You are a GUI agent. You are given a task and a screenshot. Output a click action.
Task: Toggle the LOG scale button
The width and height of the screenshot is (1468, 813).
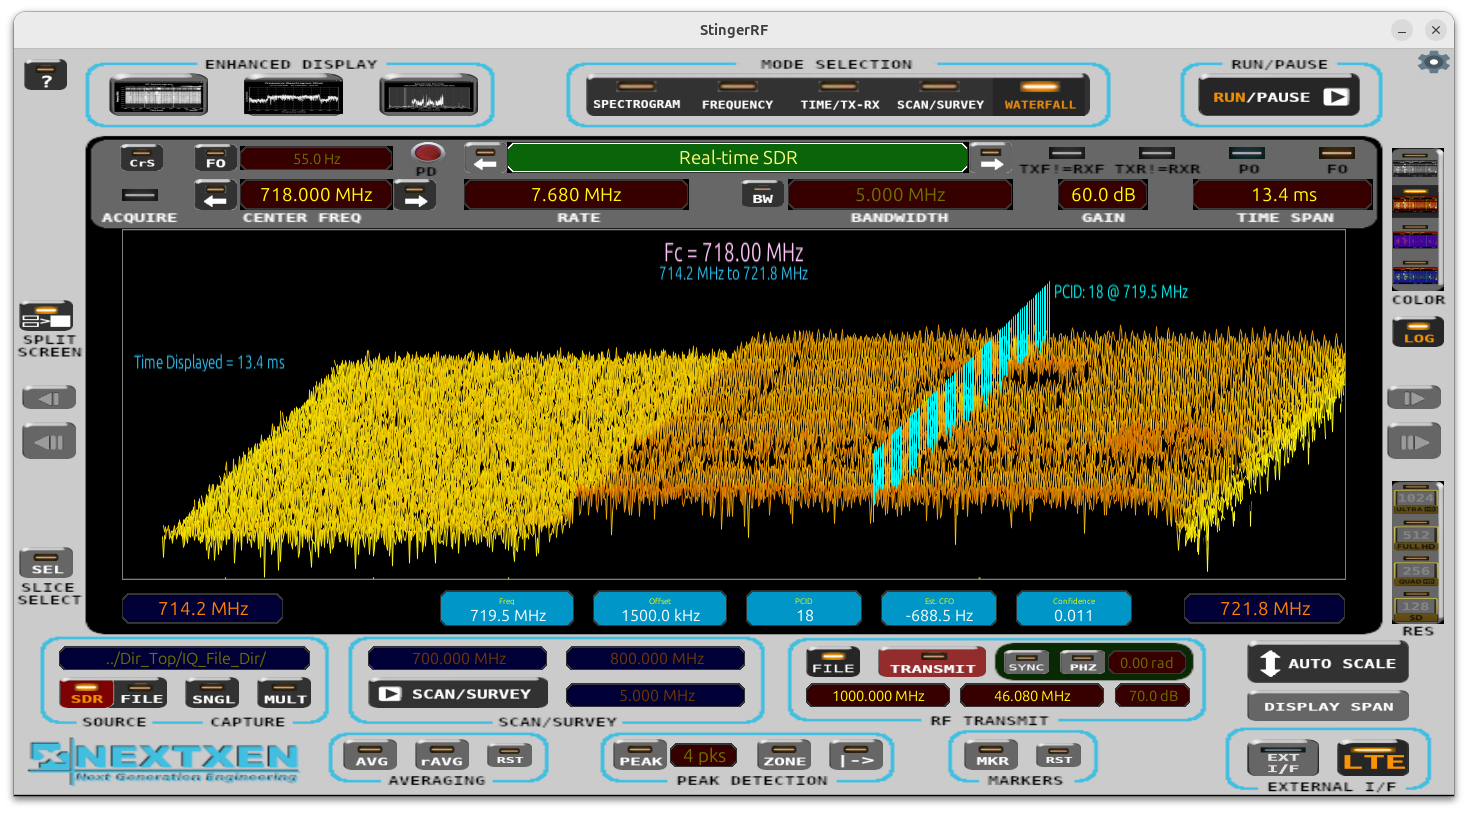[1418, 332]
